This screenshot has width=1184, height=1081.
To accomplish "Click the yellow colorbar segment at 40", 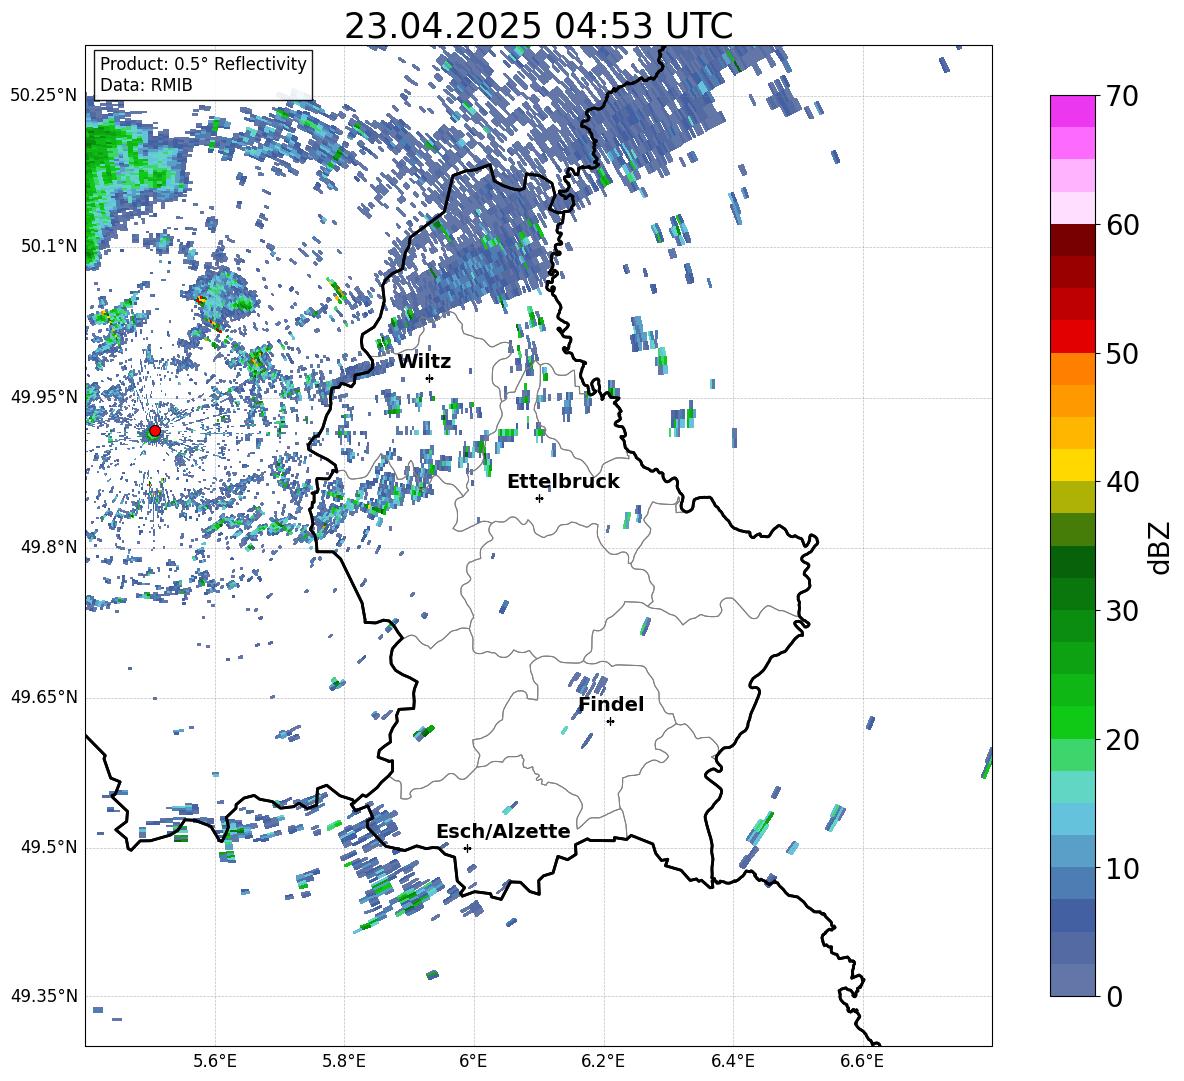I will coord(1072,465).
